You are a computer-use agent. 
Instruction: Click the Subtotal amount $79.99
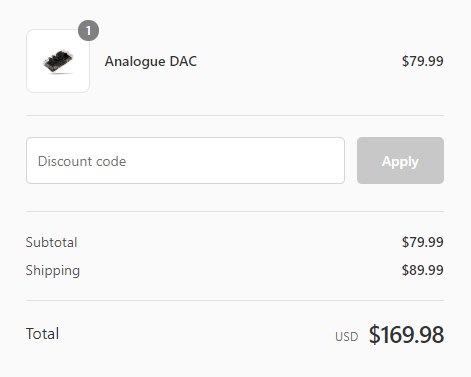pyautogui.click(x=422, y=242)
